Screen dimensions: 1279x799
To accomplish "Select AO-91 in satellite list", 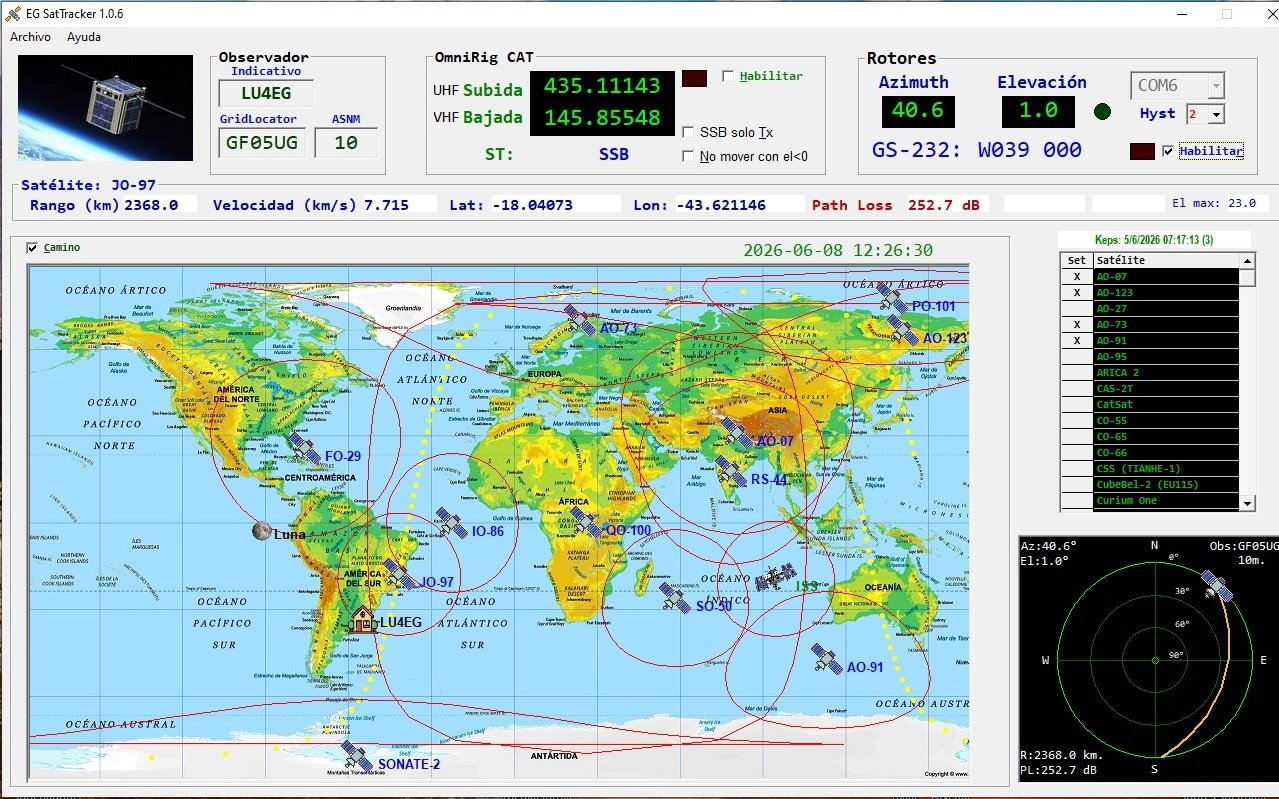I will (x=1166, y=341).
